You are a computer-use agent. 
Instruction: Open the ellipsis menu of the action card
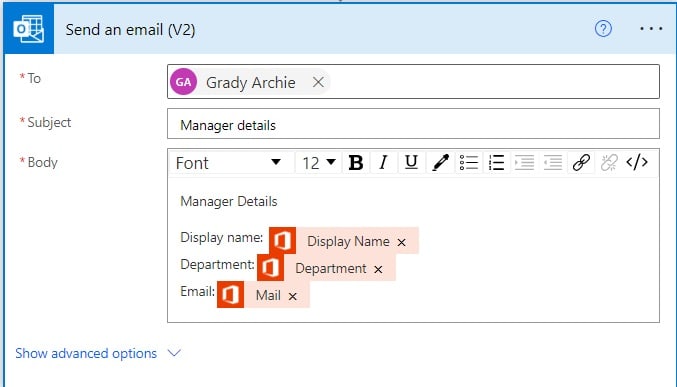click(651, 29)
